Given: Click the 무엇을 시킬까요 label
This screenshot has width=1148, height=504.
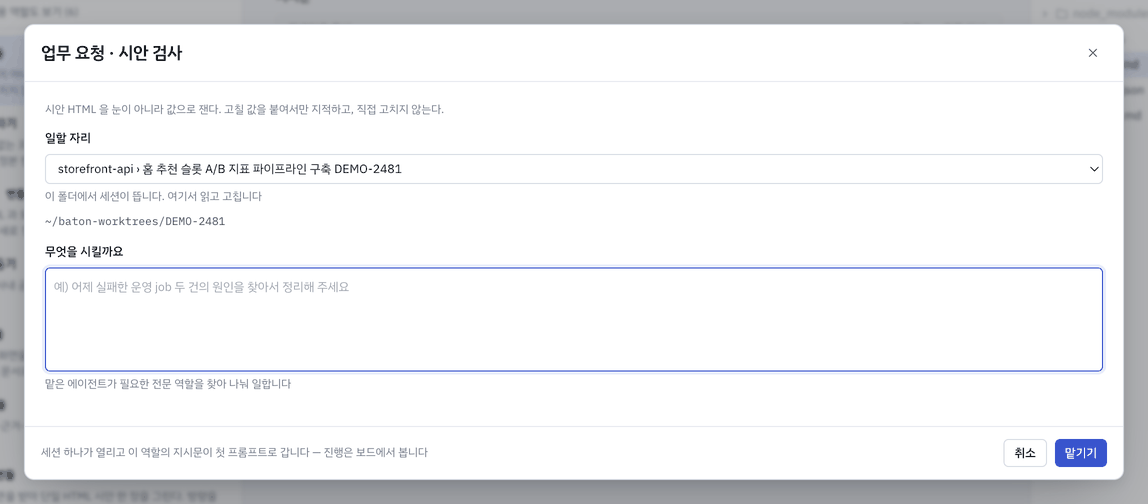Looking at the screenshot, I should [83, 251].
